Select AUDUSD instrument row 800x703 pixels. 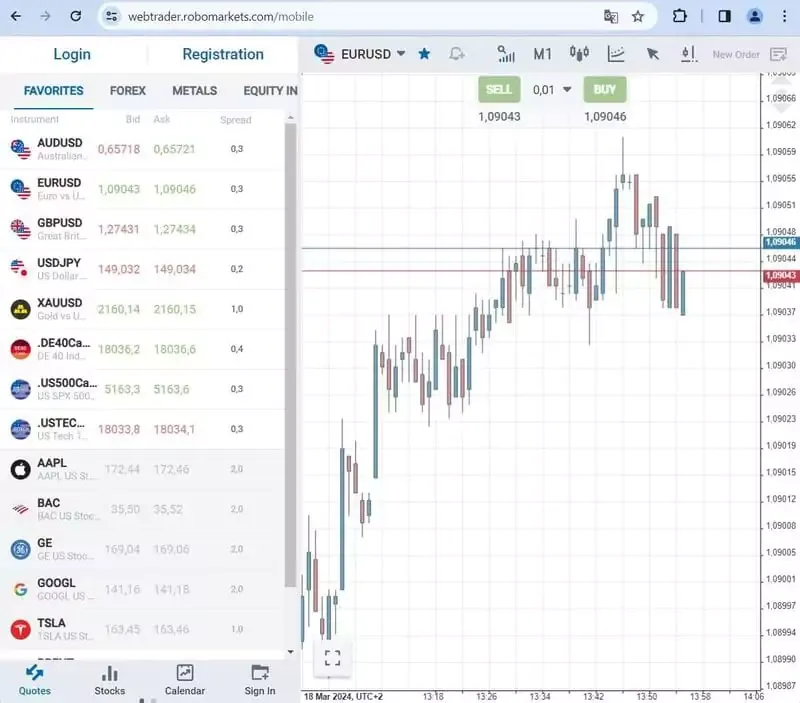[x=142, y=149]
